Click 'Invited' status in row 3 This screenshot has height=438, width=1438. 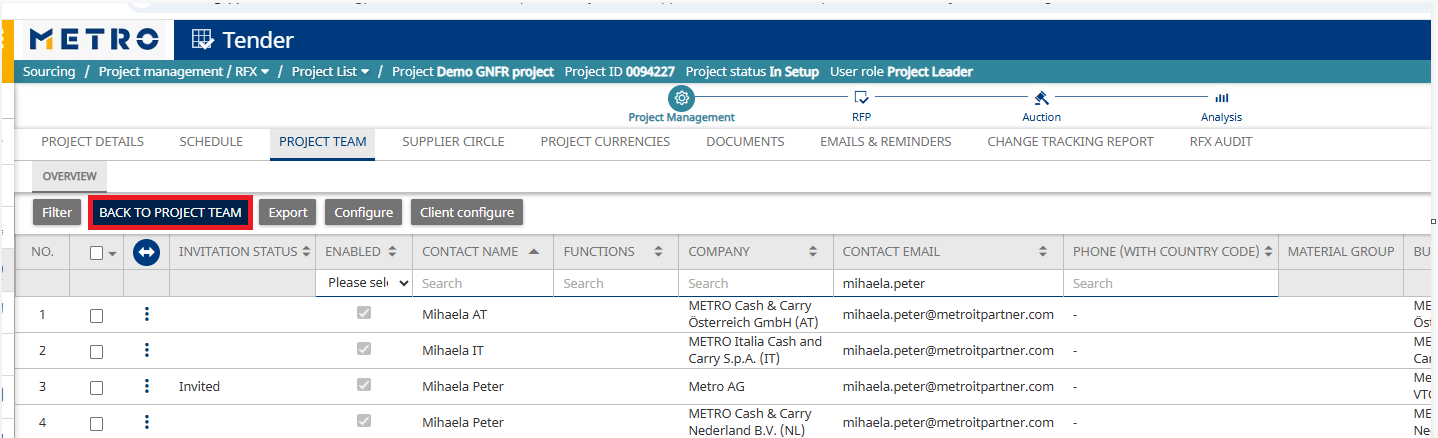click(x=199, y=386)
